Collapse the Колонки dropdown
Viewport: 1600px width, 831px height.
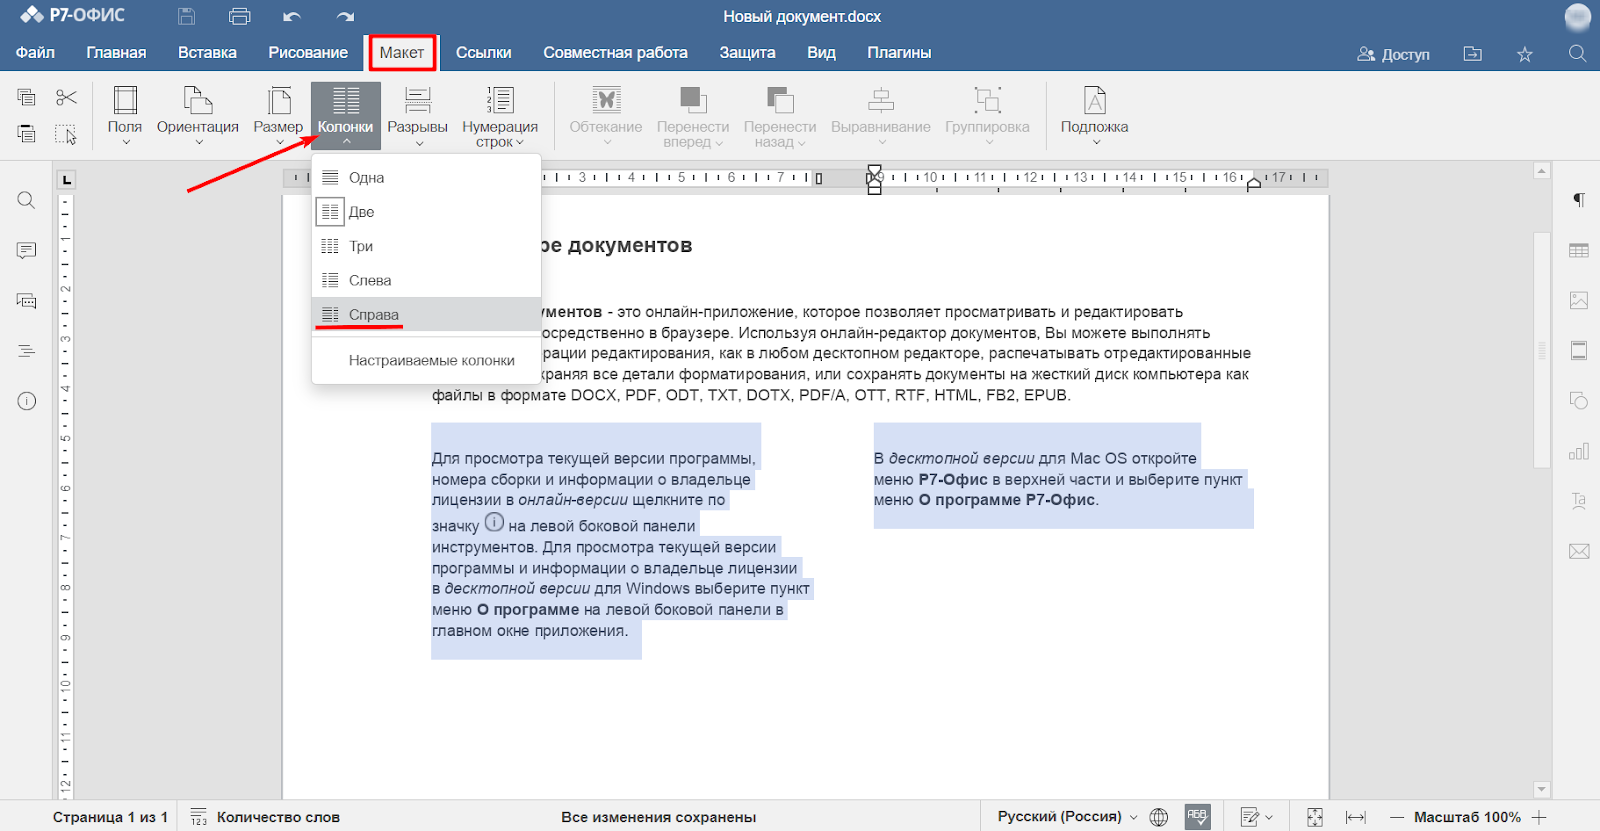(345, 116)
